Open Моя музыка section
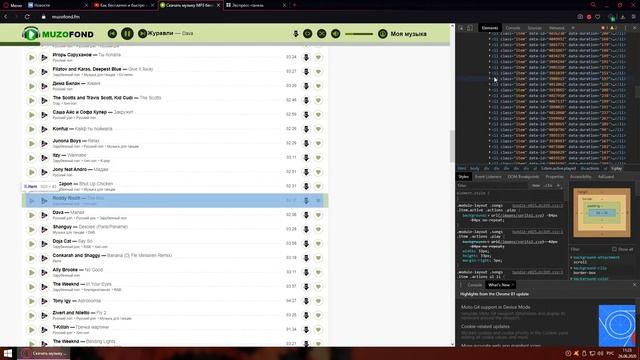 click(x=409, y=34)
